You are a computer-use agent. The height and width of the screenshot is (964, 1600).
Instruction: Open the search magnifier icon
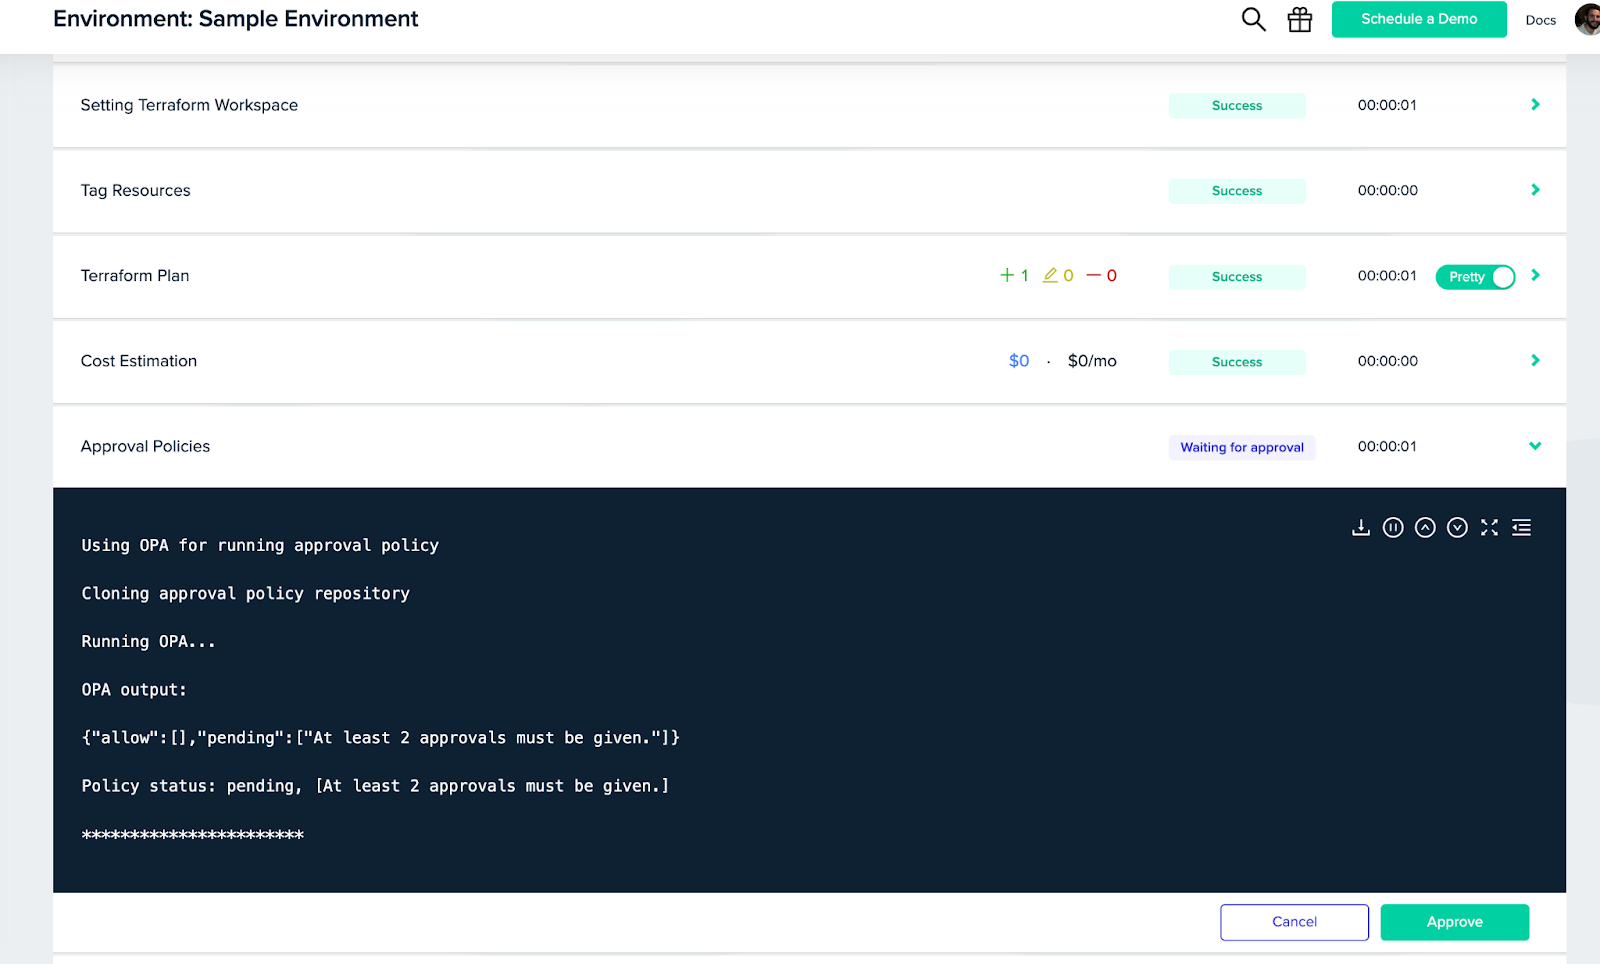pyautogui.click(x=1253, y=19)
